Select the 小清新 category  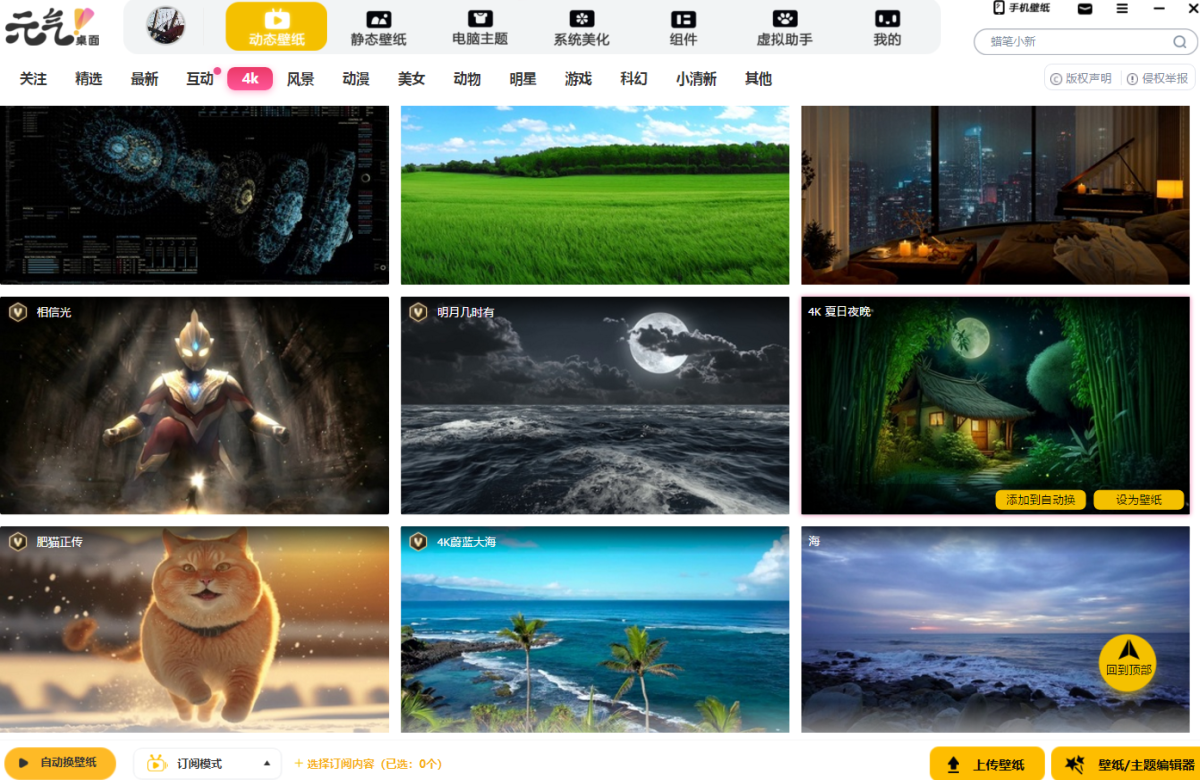coord(696,79)
